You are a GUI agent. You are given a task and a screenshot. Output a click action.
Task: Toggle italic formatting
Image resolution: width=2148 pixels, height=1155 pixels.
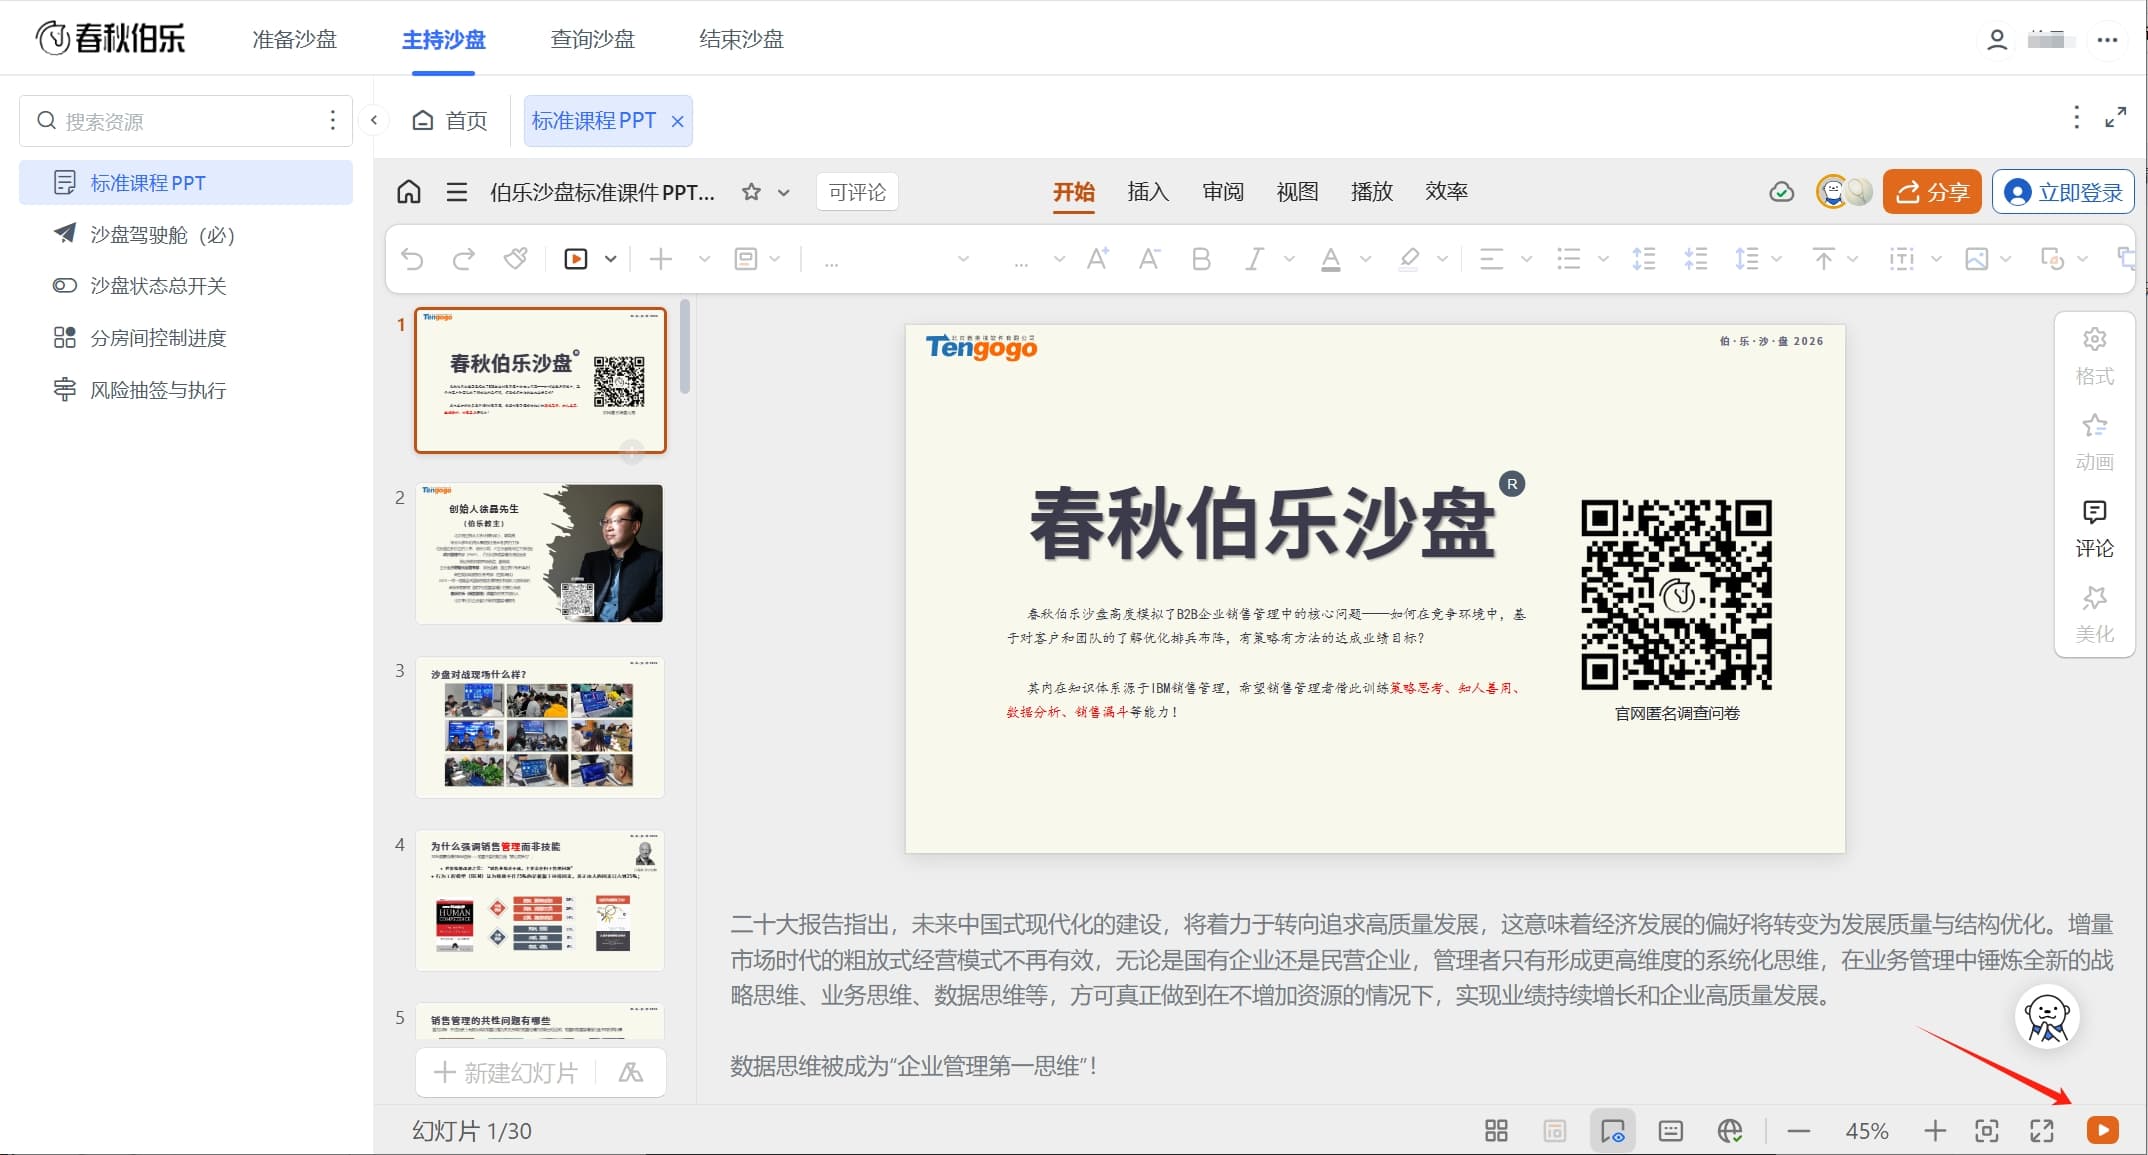click(1253, 259)
